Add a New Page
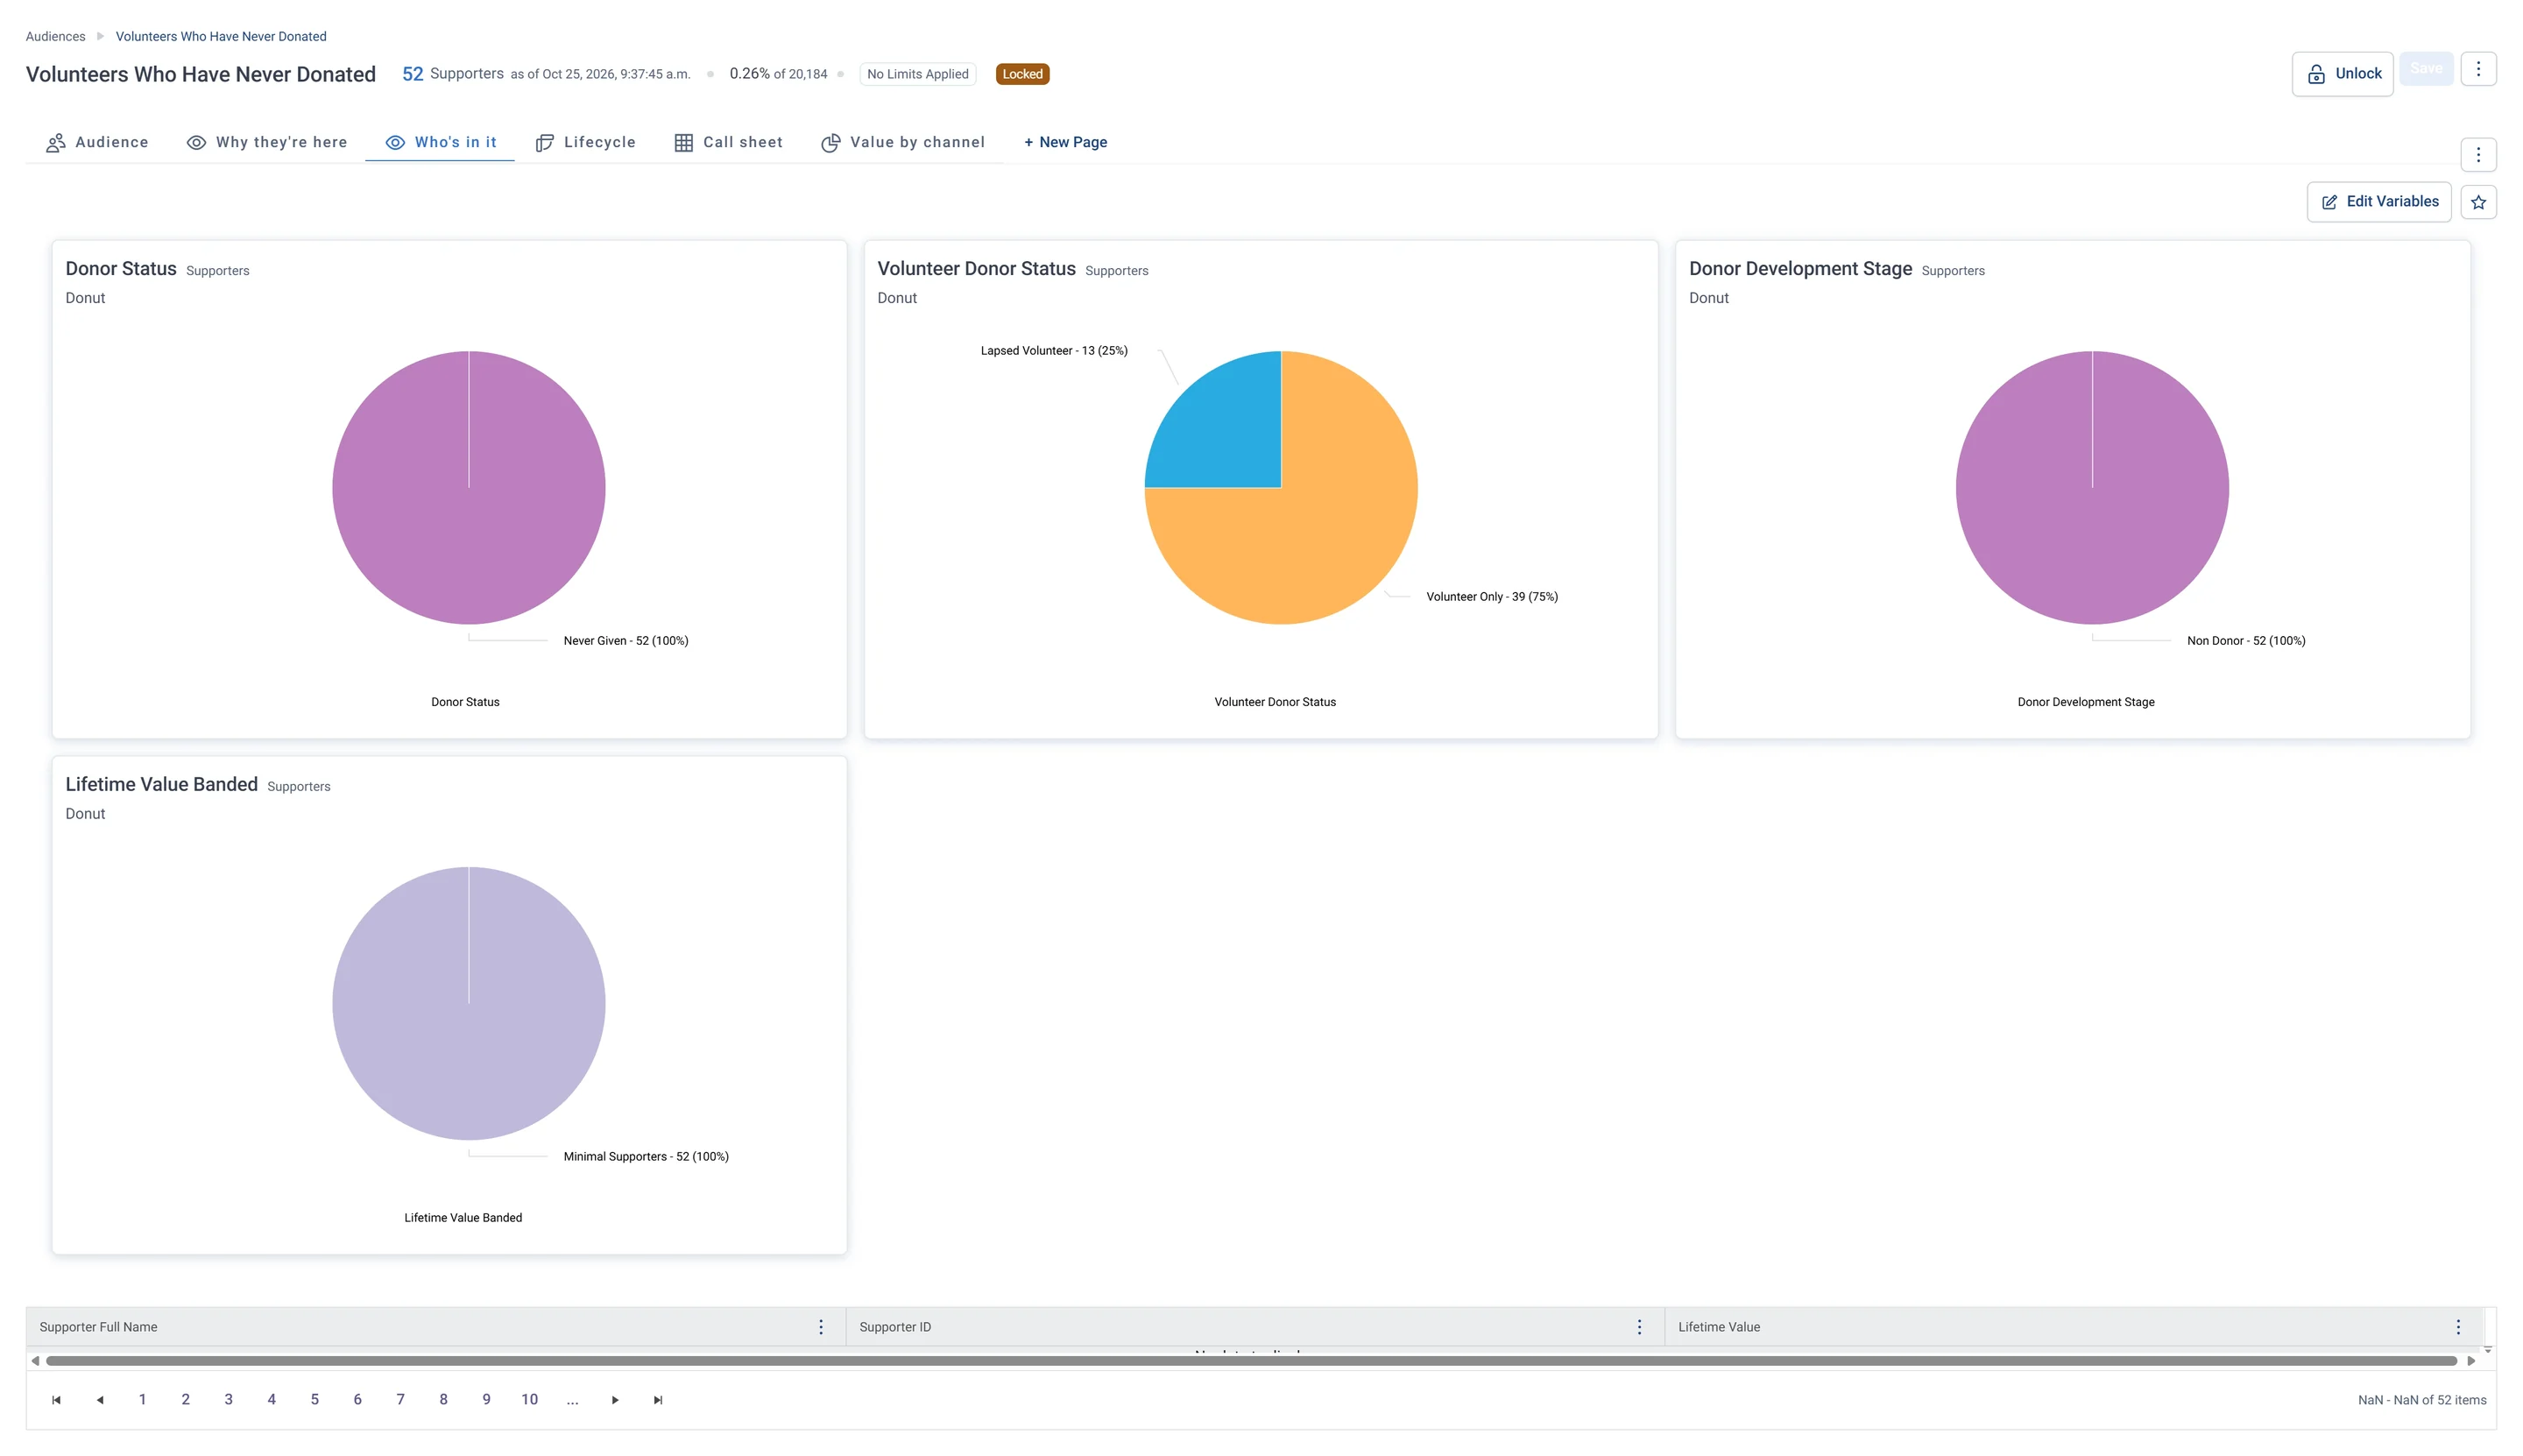Viewport: 2523px width, 1456px height. coord(1065,143)
